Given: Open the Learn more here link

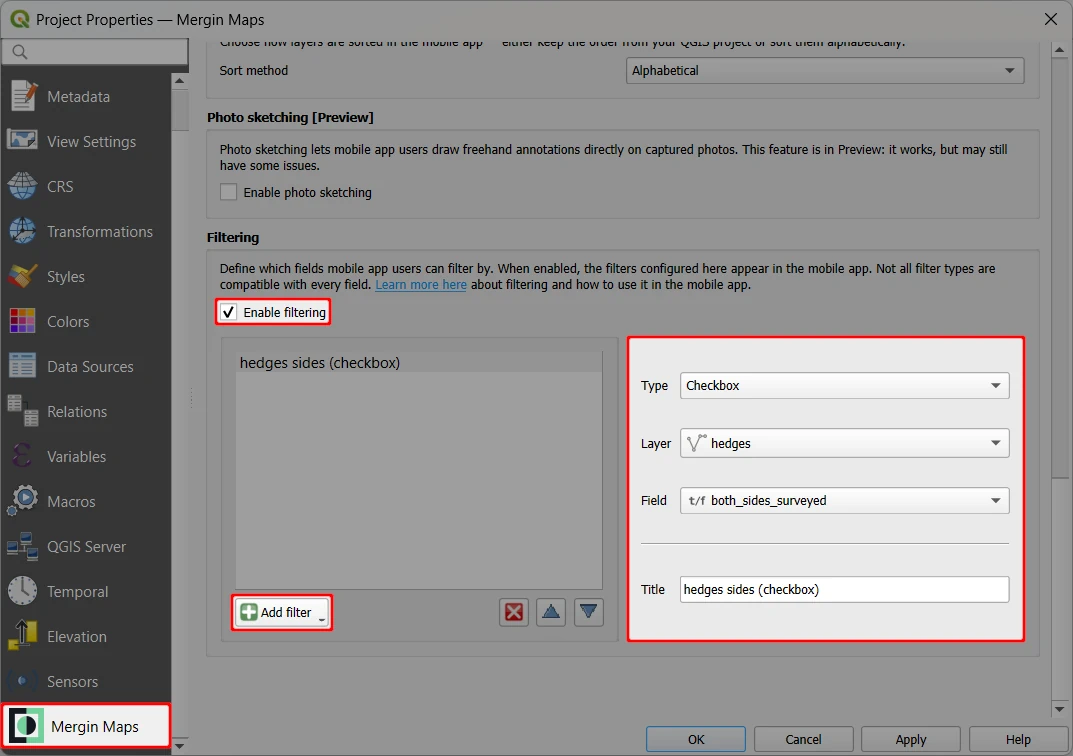Looking at the screenshot, I should coord(421,284).
